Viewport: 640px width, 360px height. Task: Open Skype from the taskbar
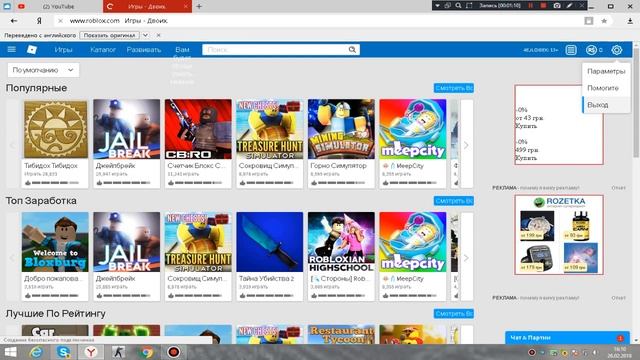point(63,352)
